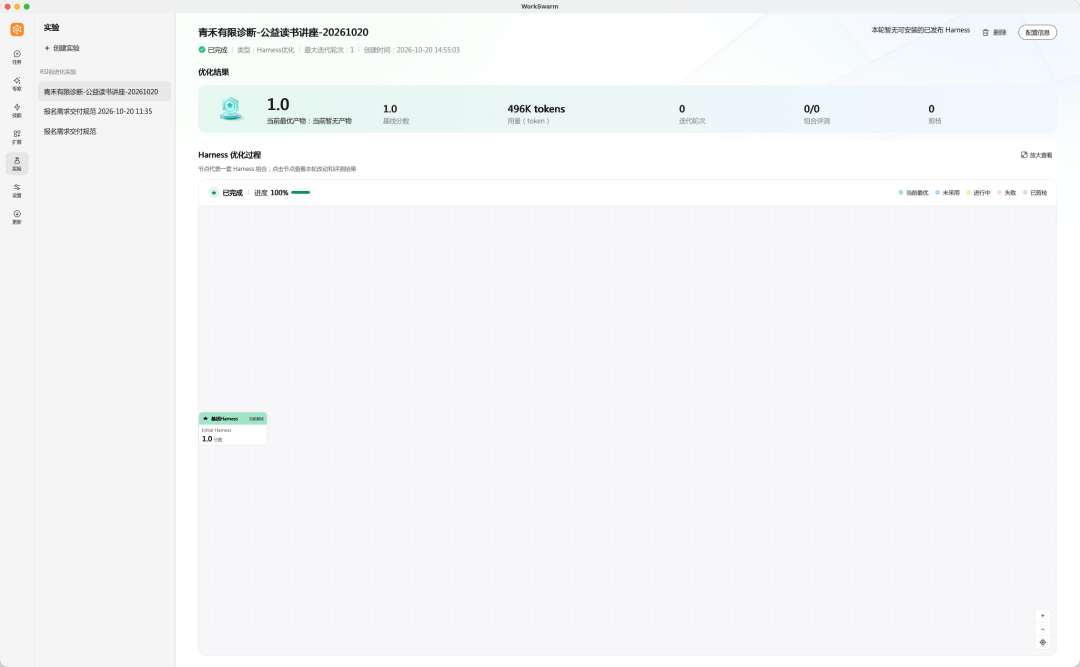The image size is (1080, 667).
Task: Click the gray 已剪枝 legend label
Action: click(x=1038, y=193)
